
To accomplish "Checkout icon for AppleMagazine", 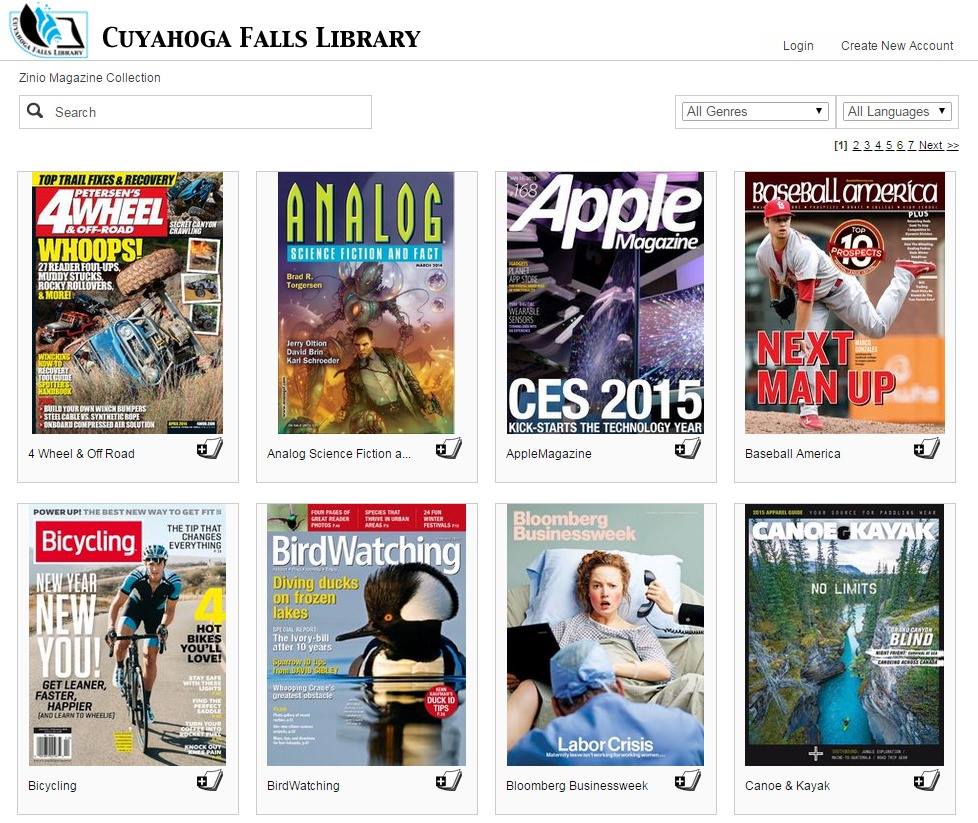I will (687, 449).
